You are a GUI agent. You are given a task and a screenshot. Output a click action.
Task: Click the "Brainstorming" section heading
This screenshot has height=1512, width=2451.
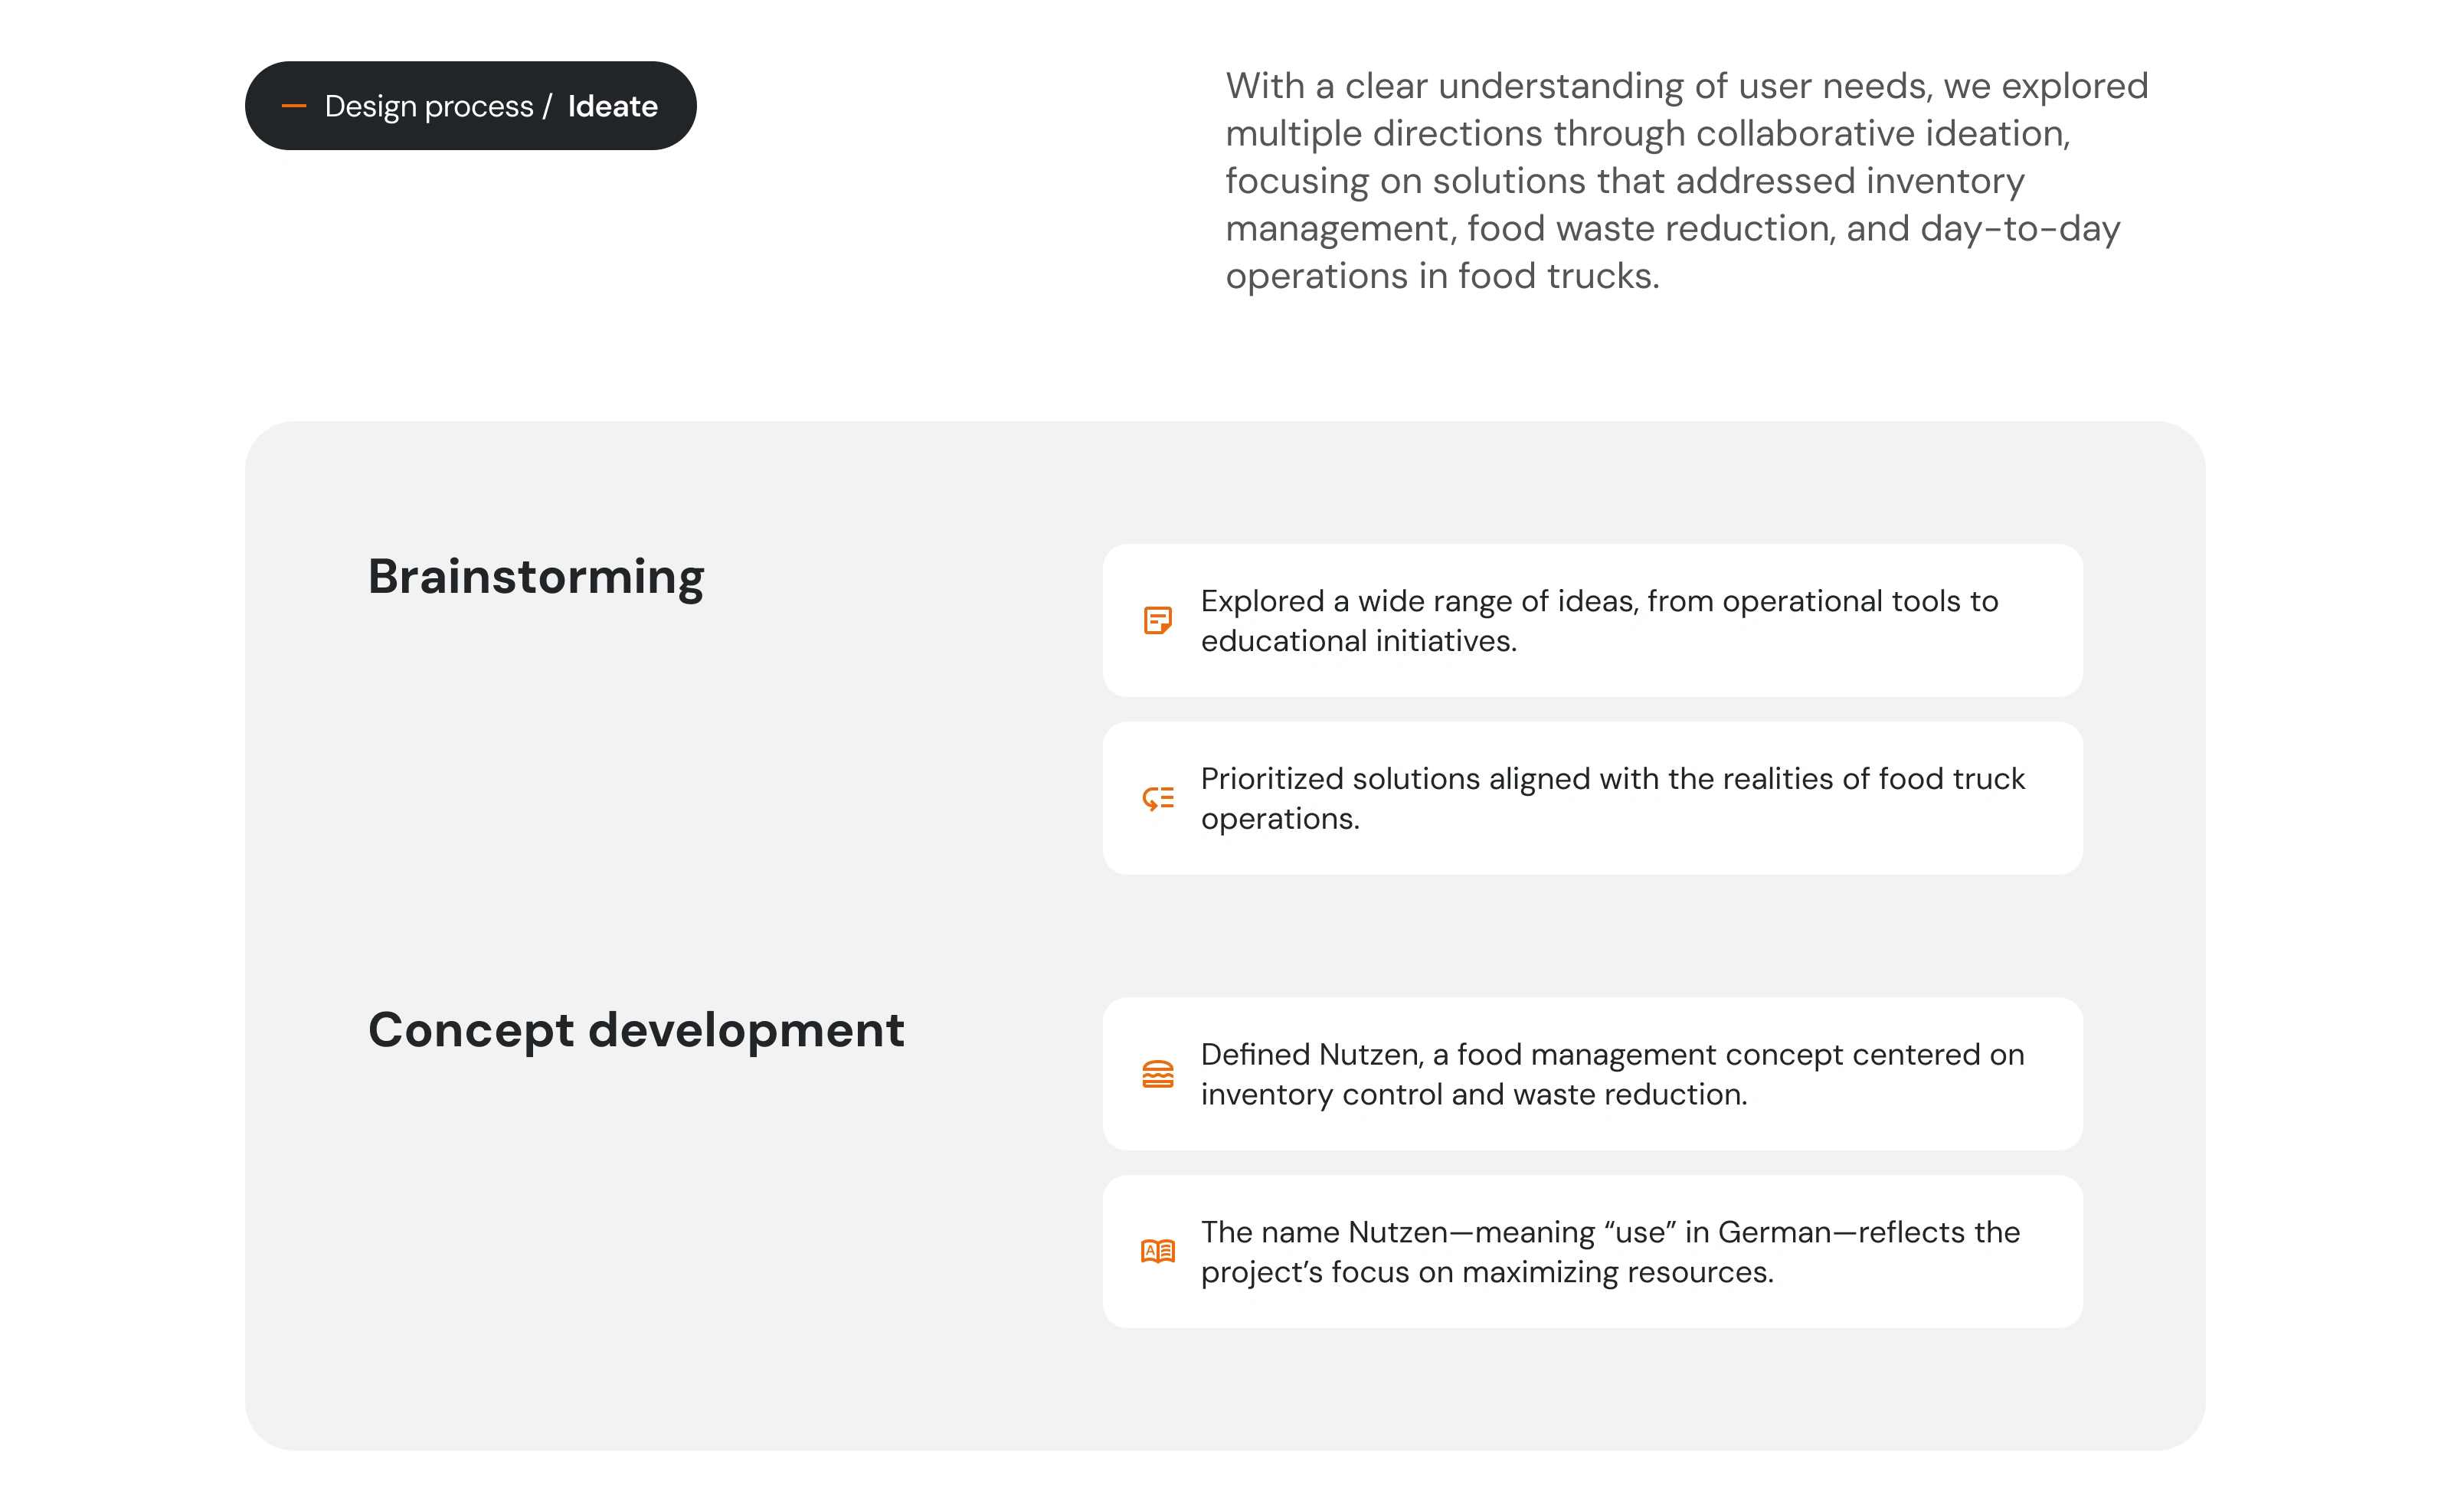536,577
